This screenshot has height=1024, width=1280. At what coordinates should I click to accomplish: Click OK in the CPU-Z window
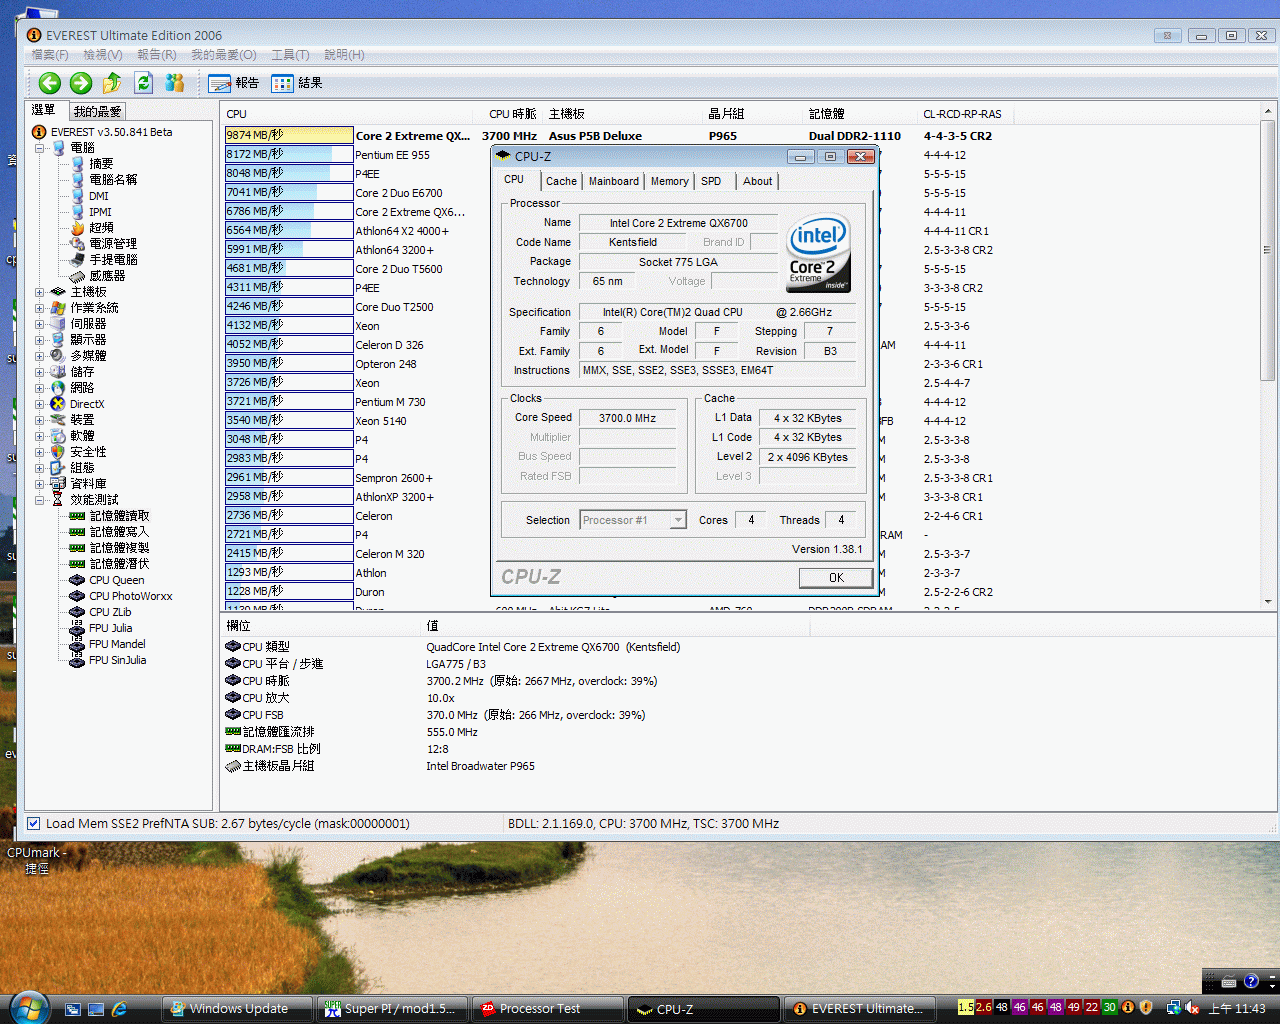click(836, 578)
